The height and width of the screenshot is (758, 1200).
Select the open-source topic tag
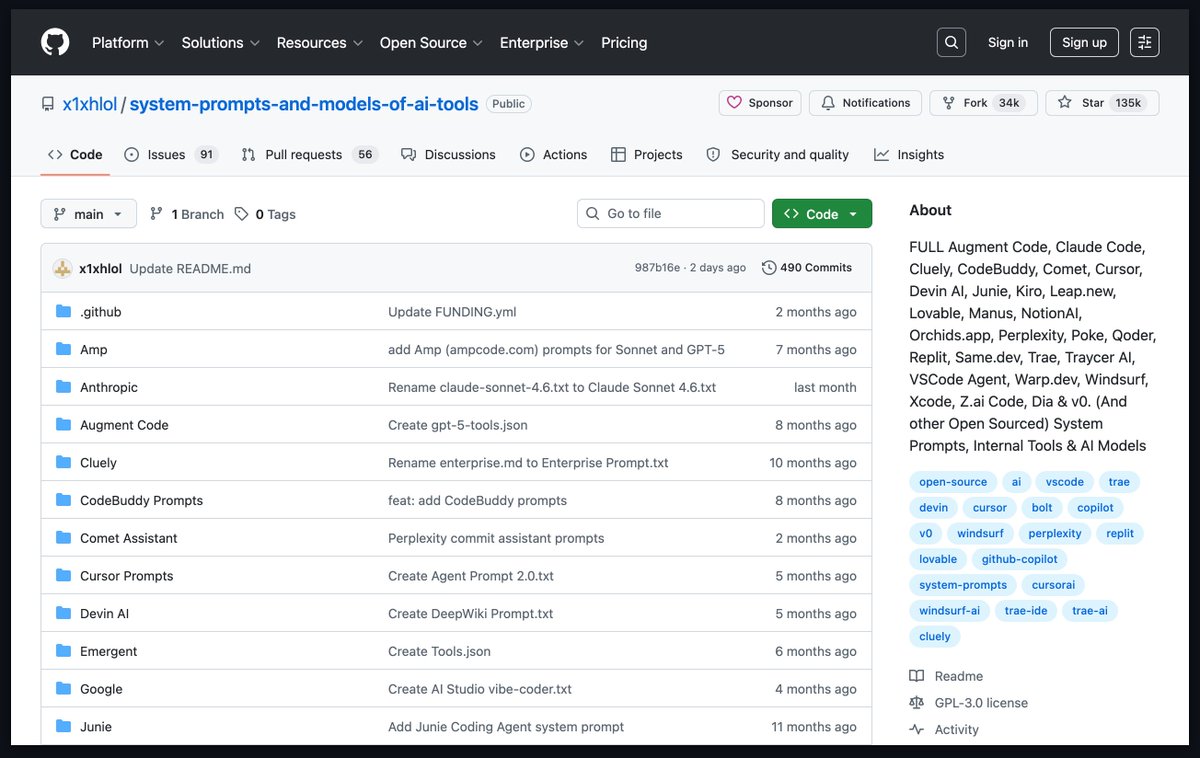click(x=953, y=482)
